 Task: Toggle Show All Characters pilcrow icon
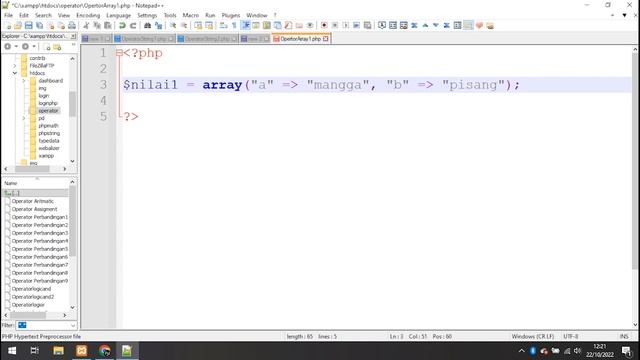[234, 25]
